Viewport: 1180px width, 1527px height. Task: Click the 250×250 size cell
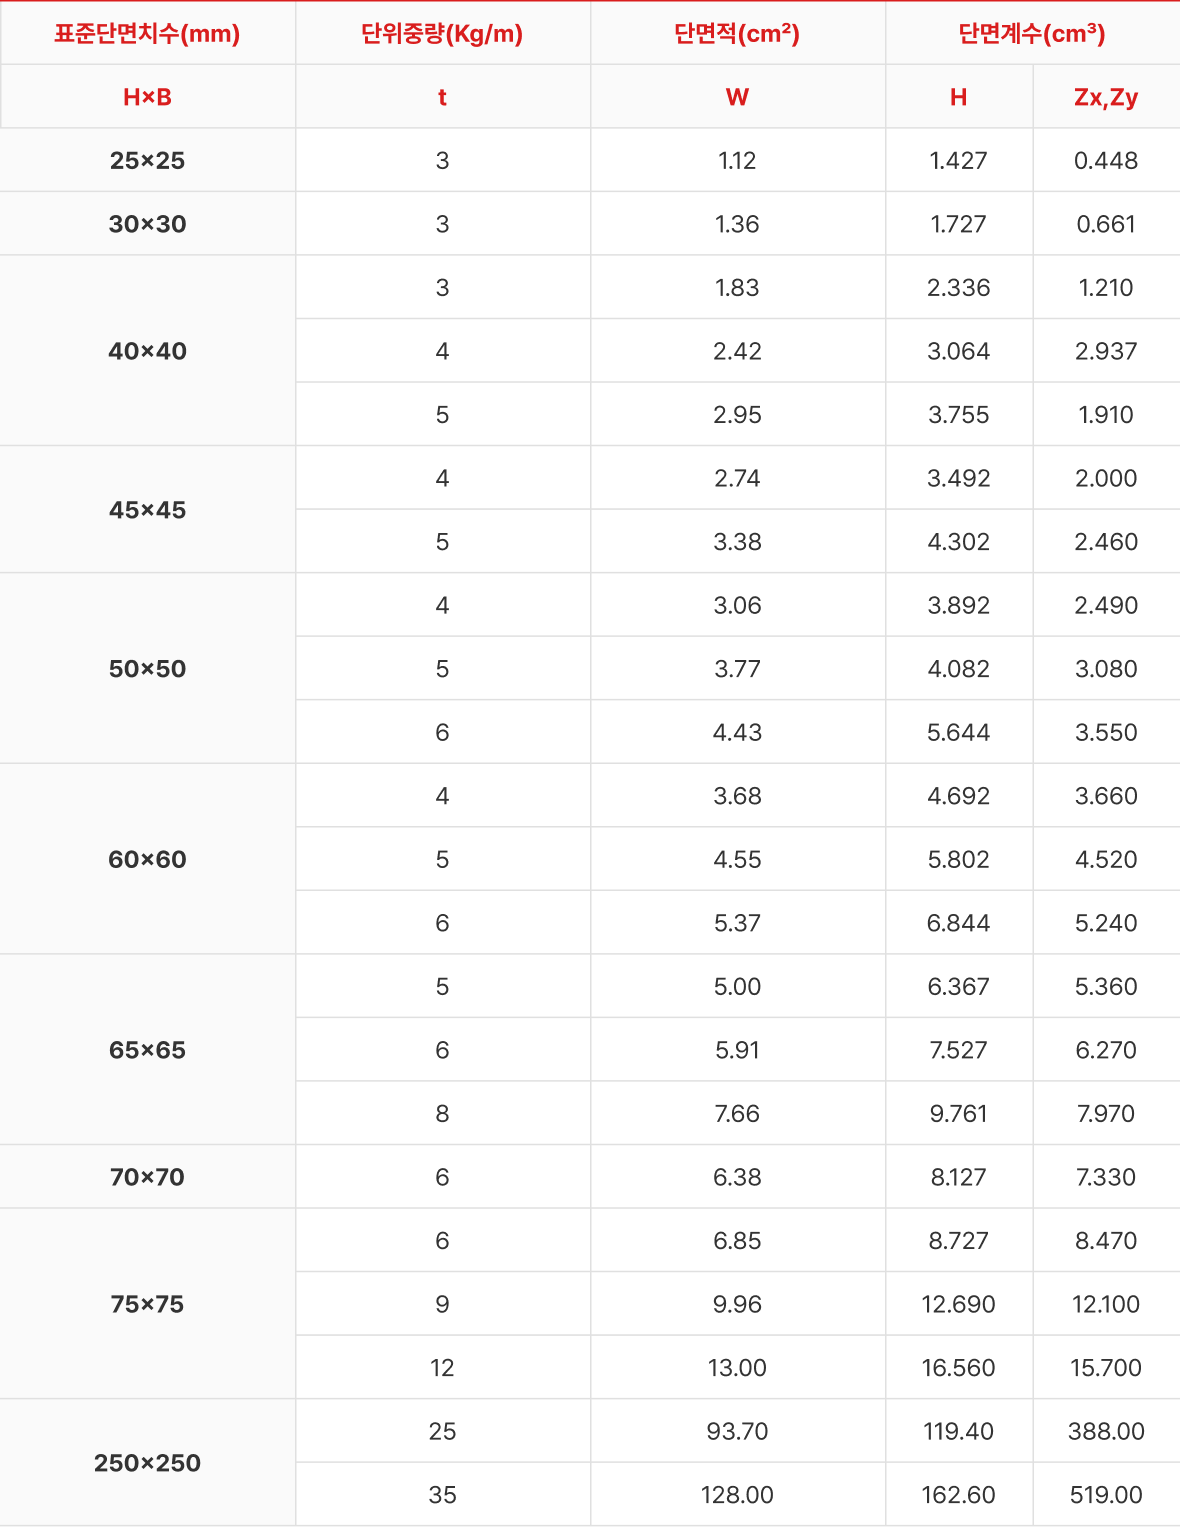tap(147, 1463)
